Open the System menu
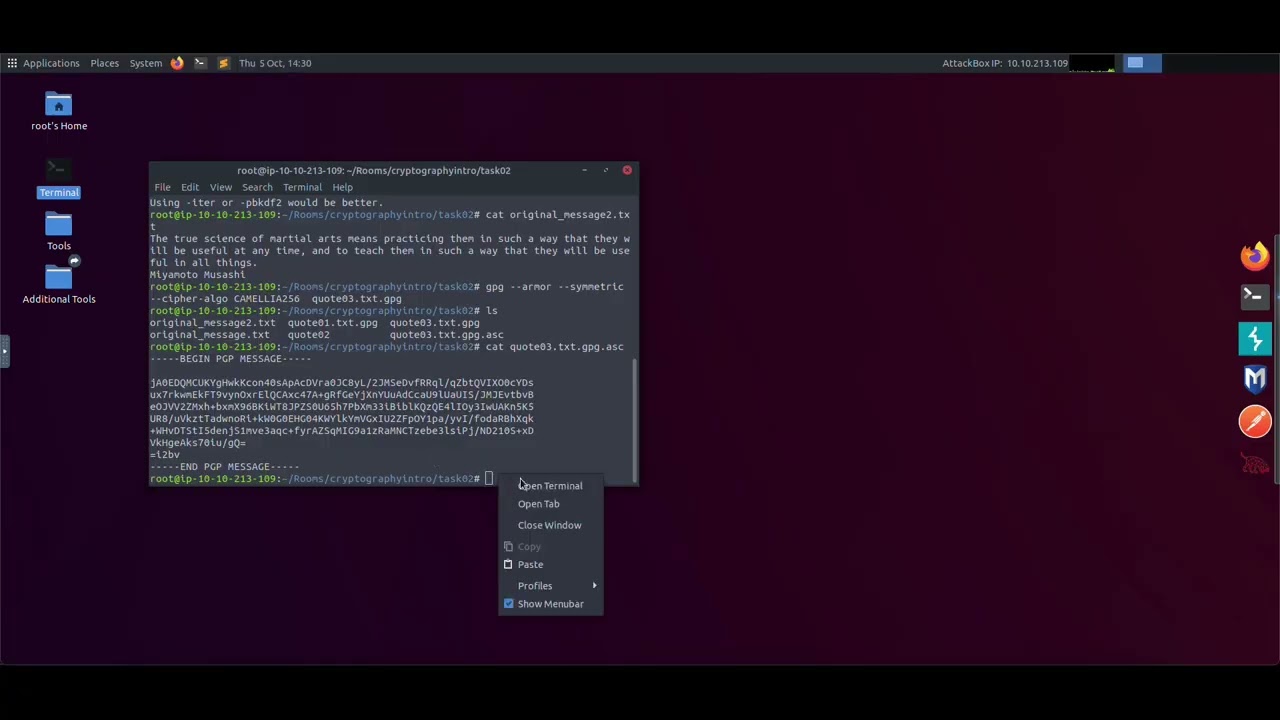The image size is (1280, 720). (145, 63)
